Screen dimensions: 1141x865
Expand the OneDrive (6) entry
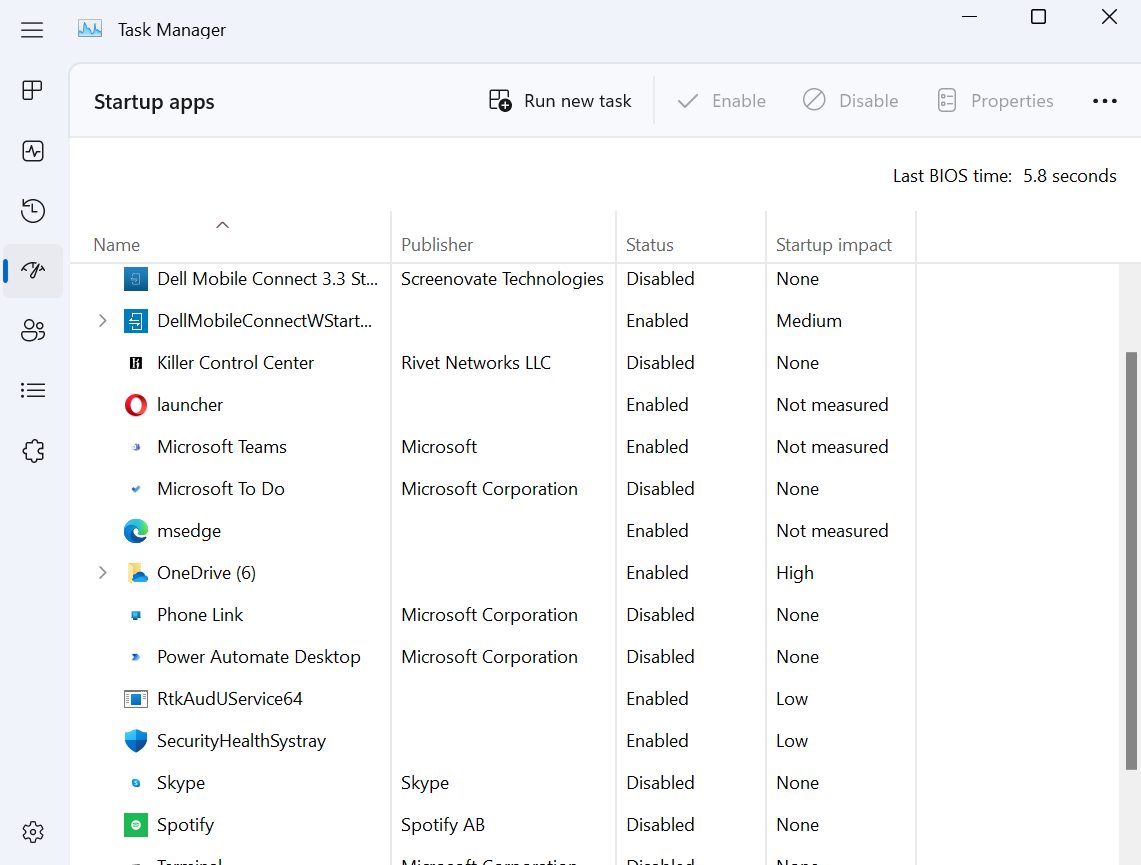(x=103, y=572)
